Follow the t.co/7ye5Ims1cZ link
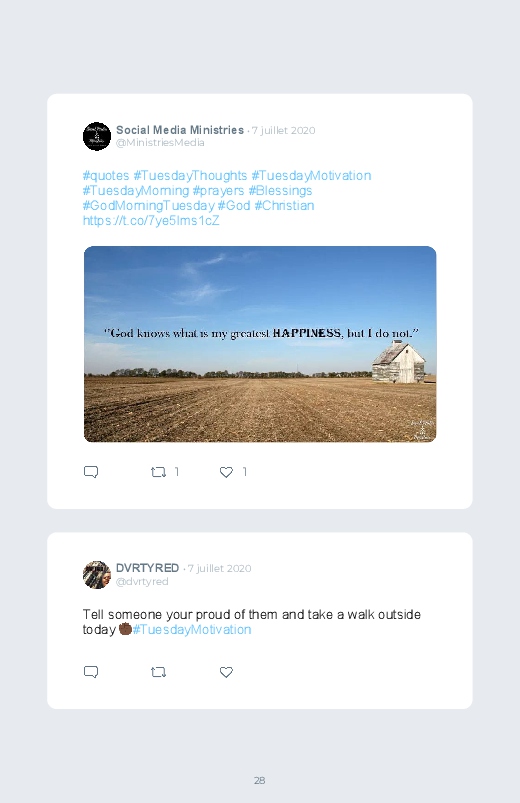The height and width of the screenshot is (803, 520). click(x=151, y=221)
